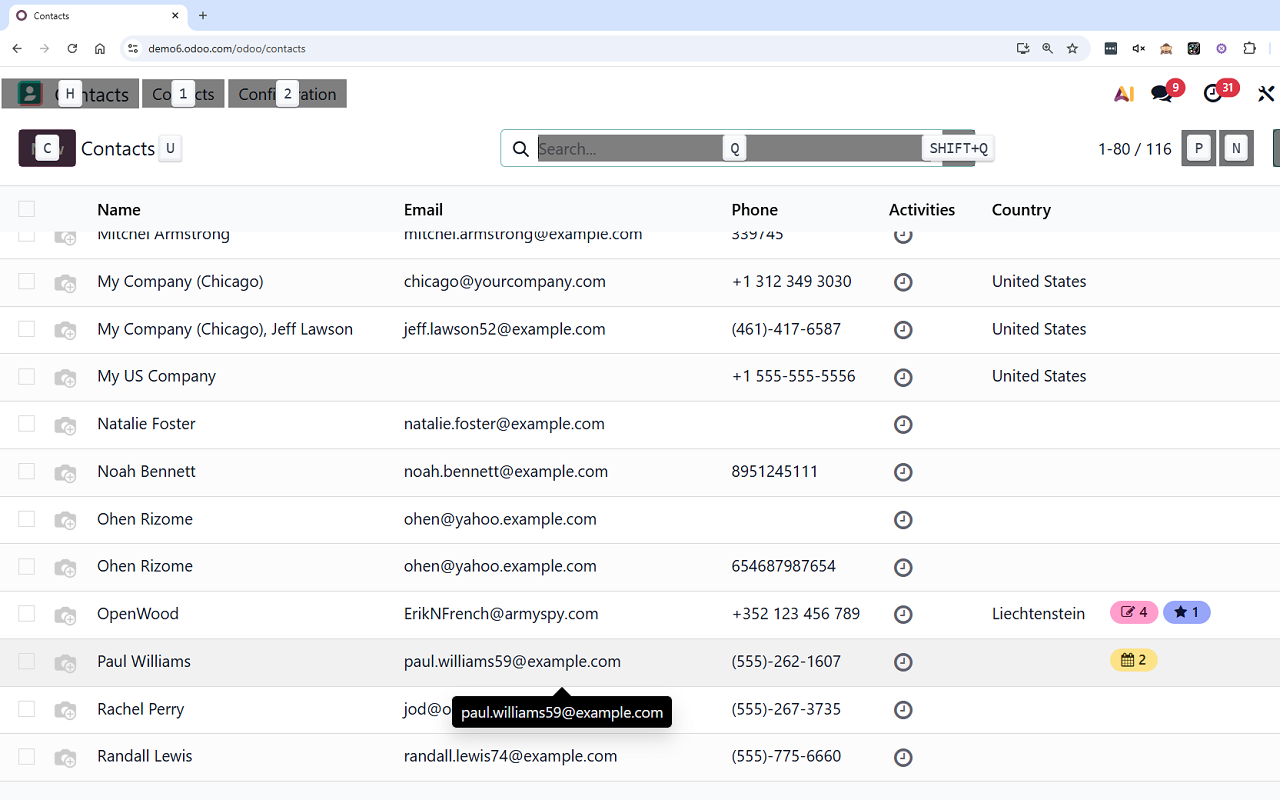The width and height of the screenshot is (1280, 800).
Task: Click OpenWood's pink tag showing 4
Action: [x=1134, y=612]
